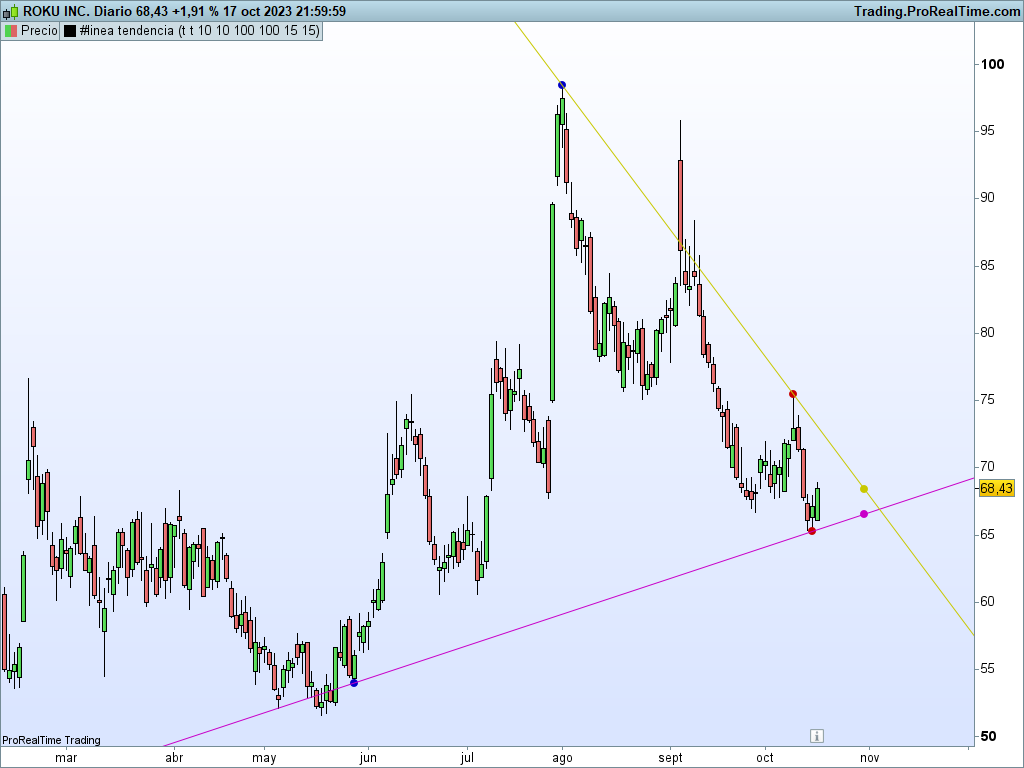This screenshot has height=768, width=1024.
Task: Click the oct label on the time axis
Action: tap(765, 758)
